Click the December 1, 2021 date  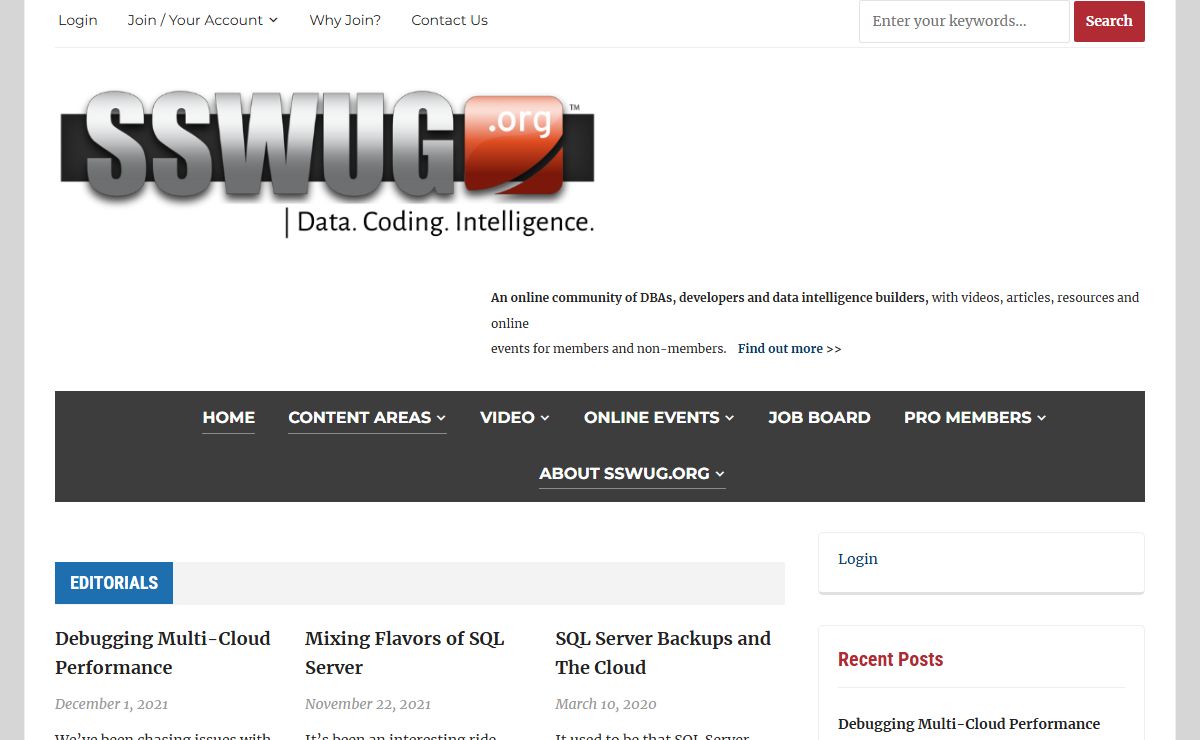point(112,704)
